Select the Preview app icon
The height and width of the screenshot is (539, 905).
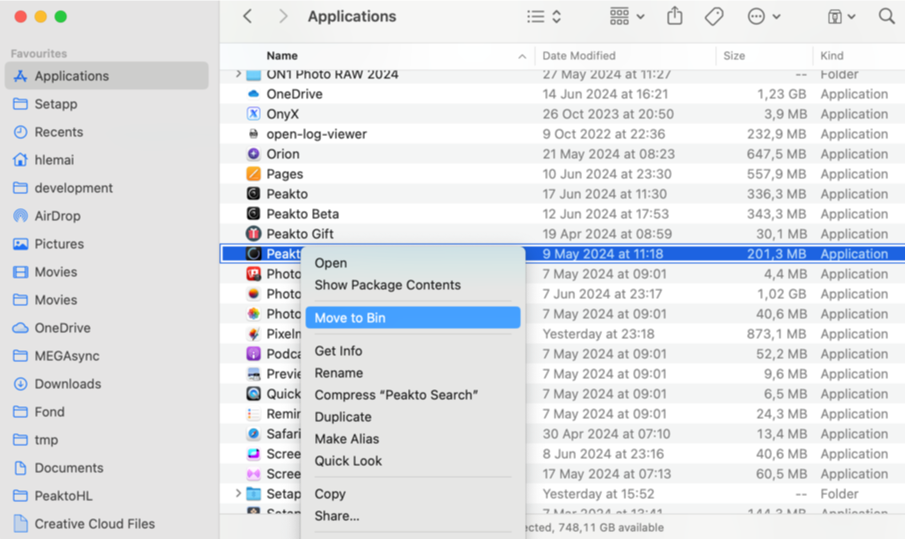(x=253, y=373)
